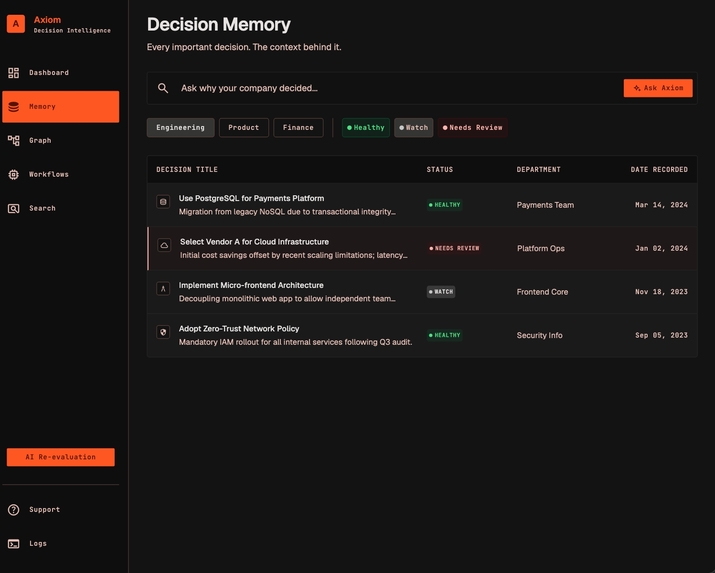
Task: Open the Workflows section
Action: 61,175
